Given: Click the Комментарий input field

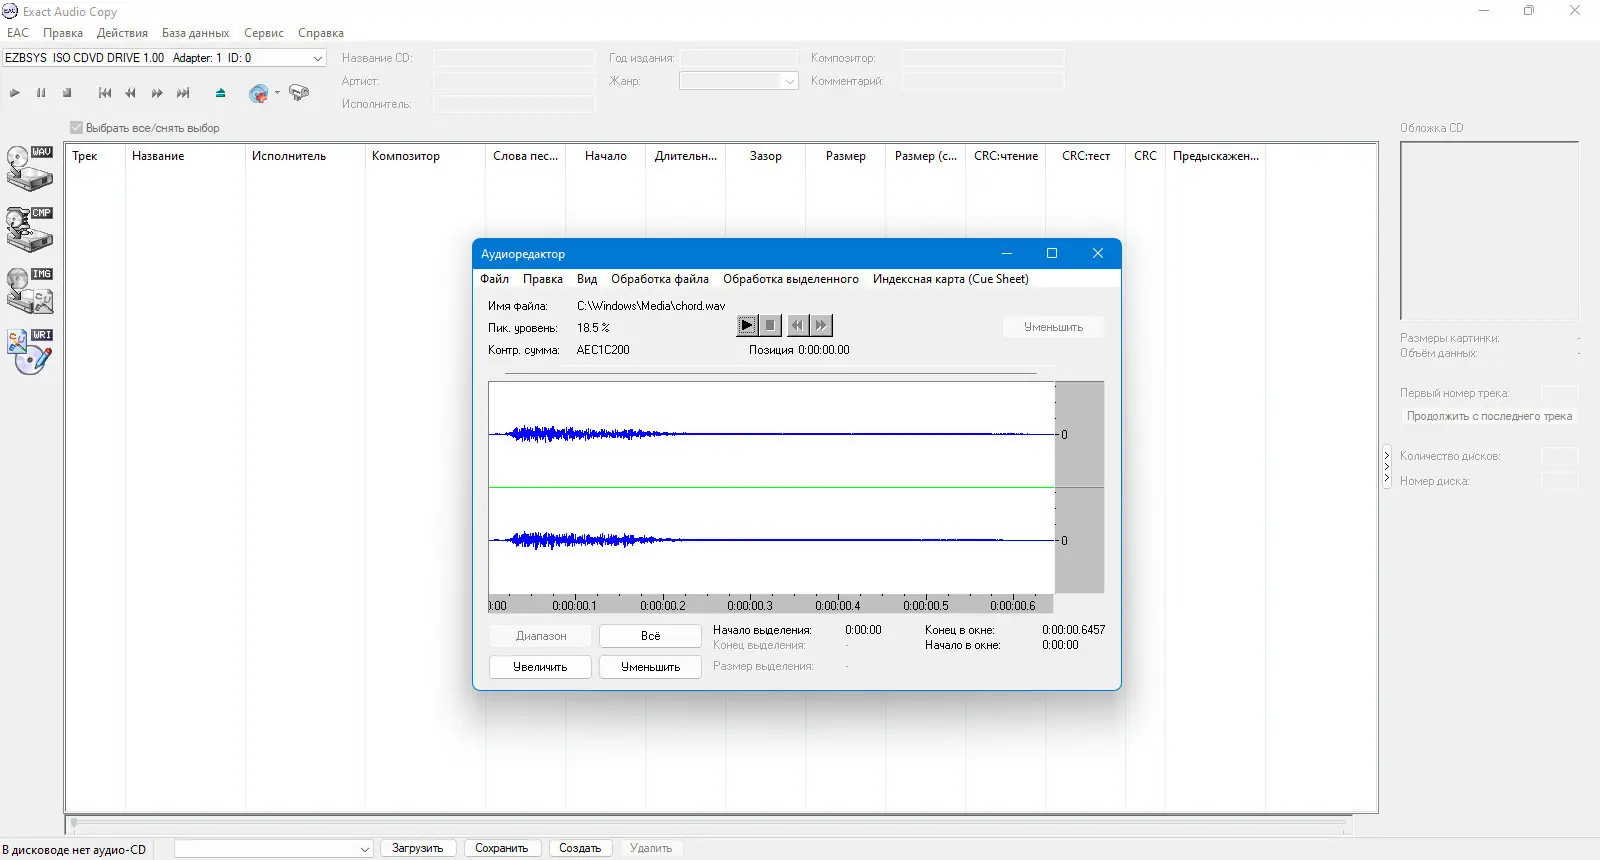Looking at the screenshot, I should click(x=983, y=81).
